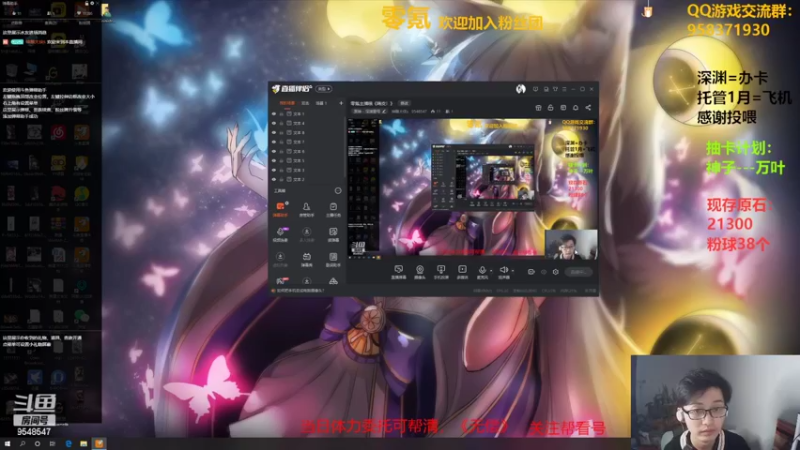The height and width of the screenshot is (450, 800).
Task: Click the bell notification icon above preview
Action: coord(576,108)
